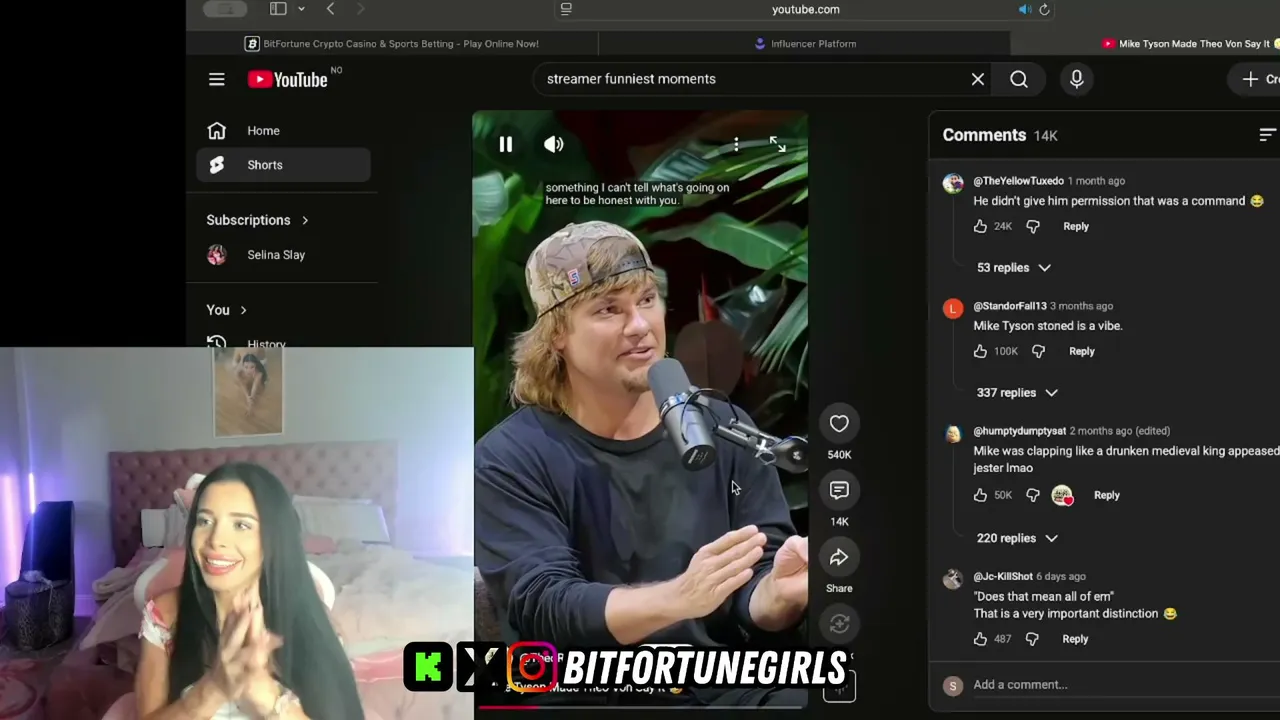Open the page menu icon in the address bar

tap(566, 9)
